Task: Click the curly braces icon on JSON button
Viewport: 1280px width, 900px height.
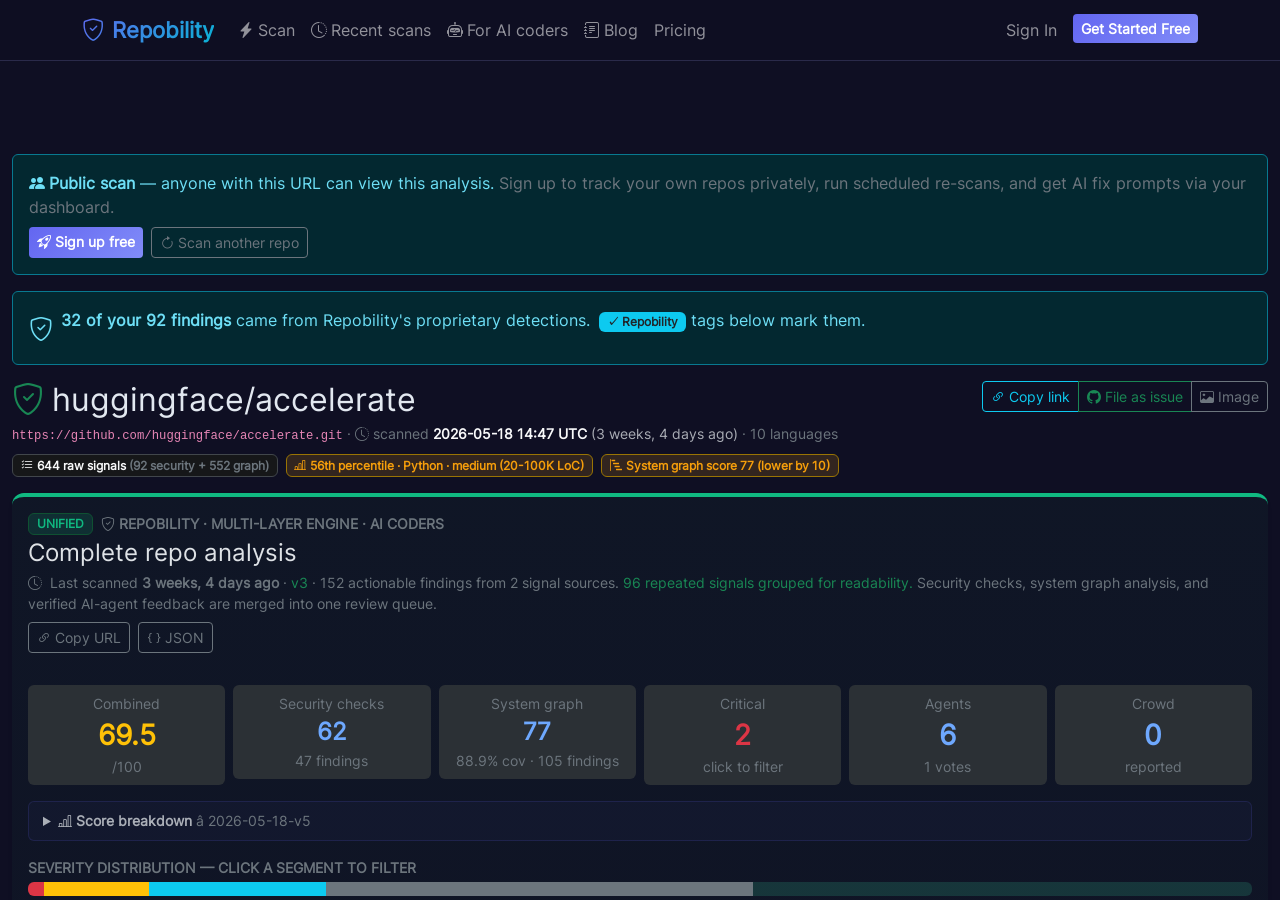Action: tap(154, 638)
